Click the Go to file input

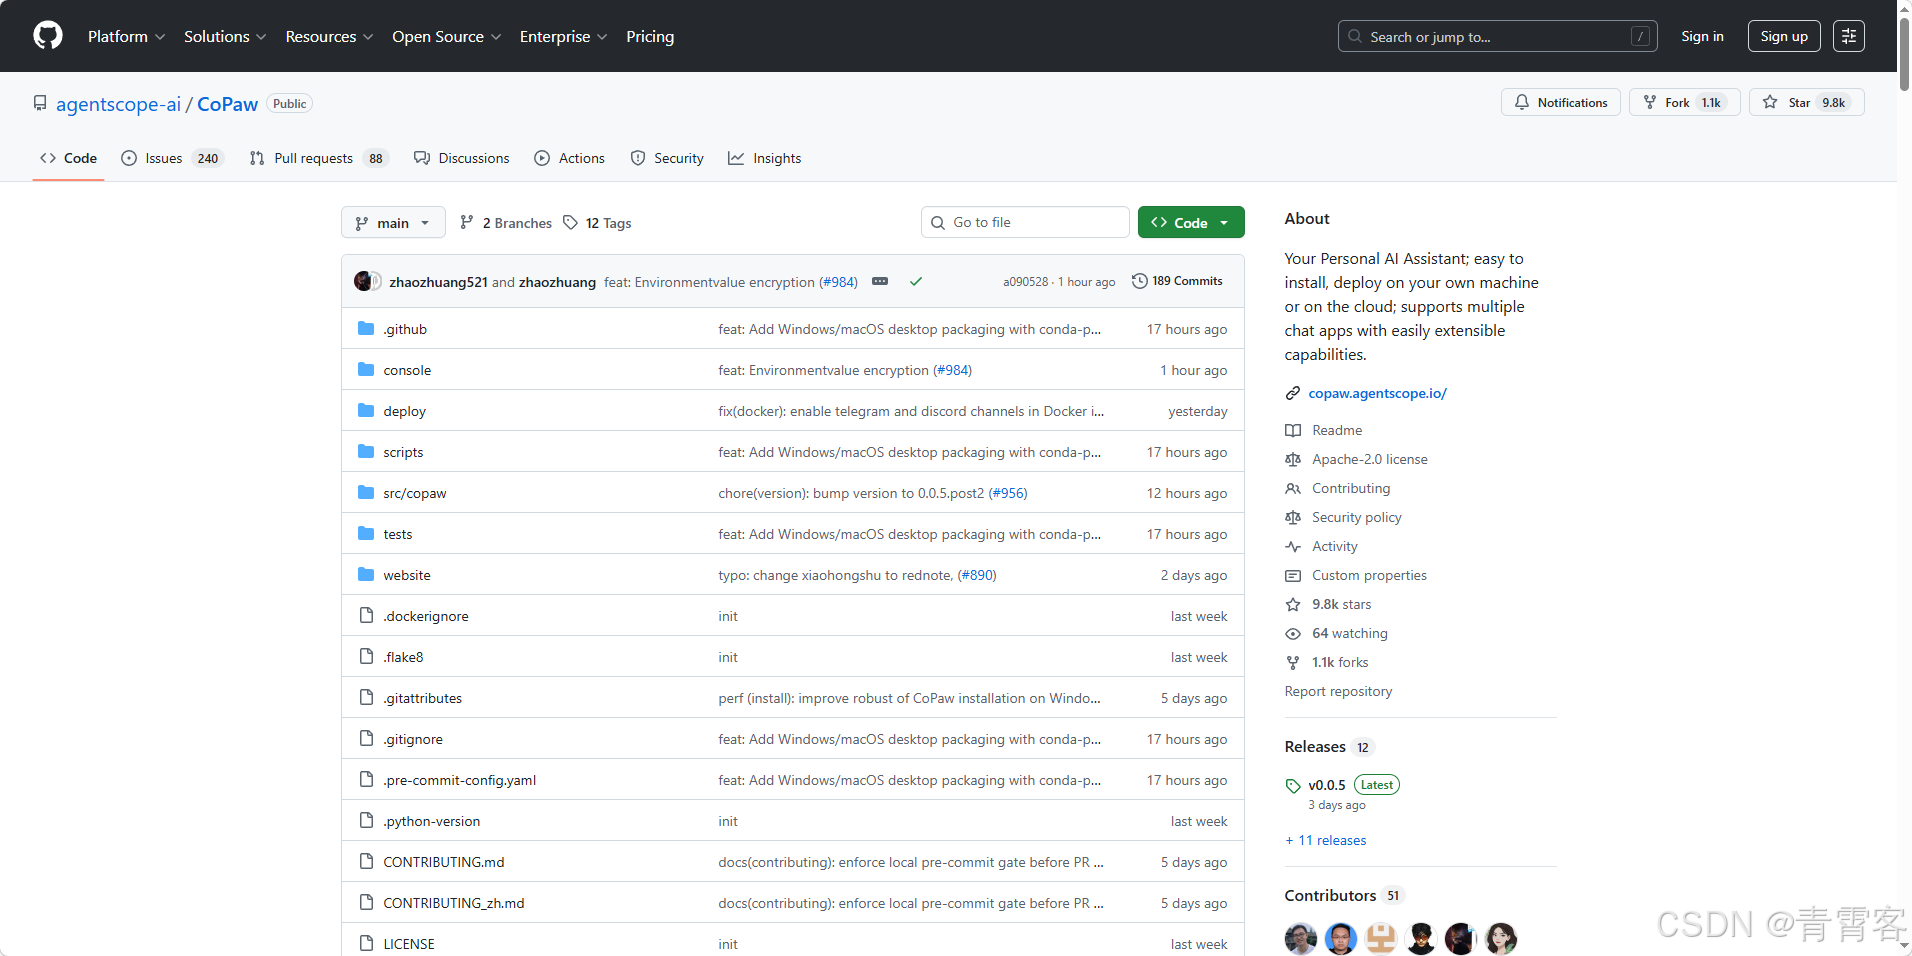point(1025,222)
